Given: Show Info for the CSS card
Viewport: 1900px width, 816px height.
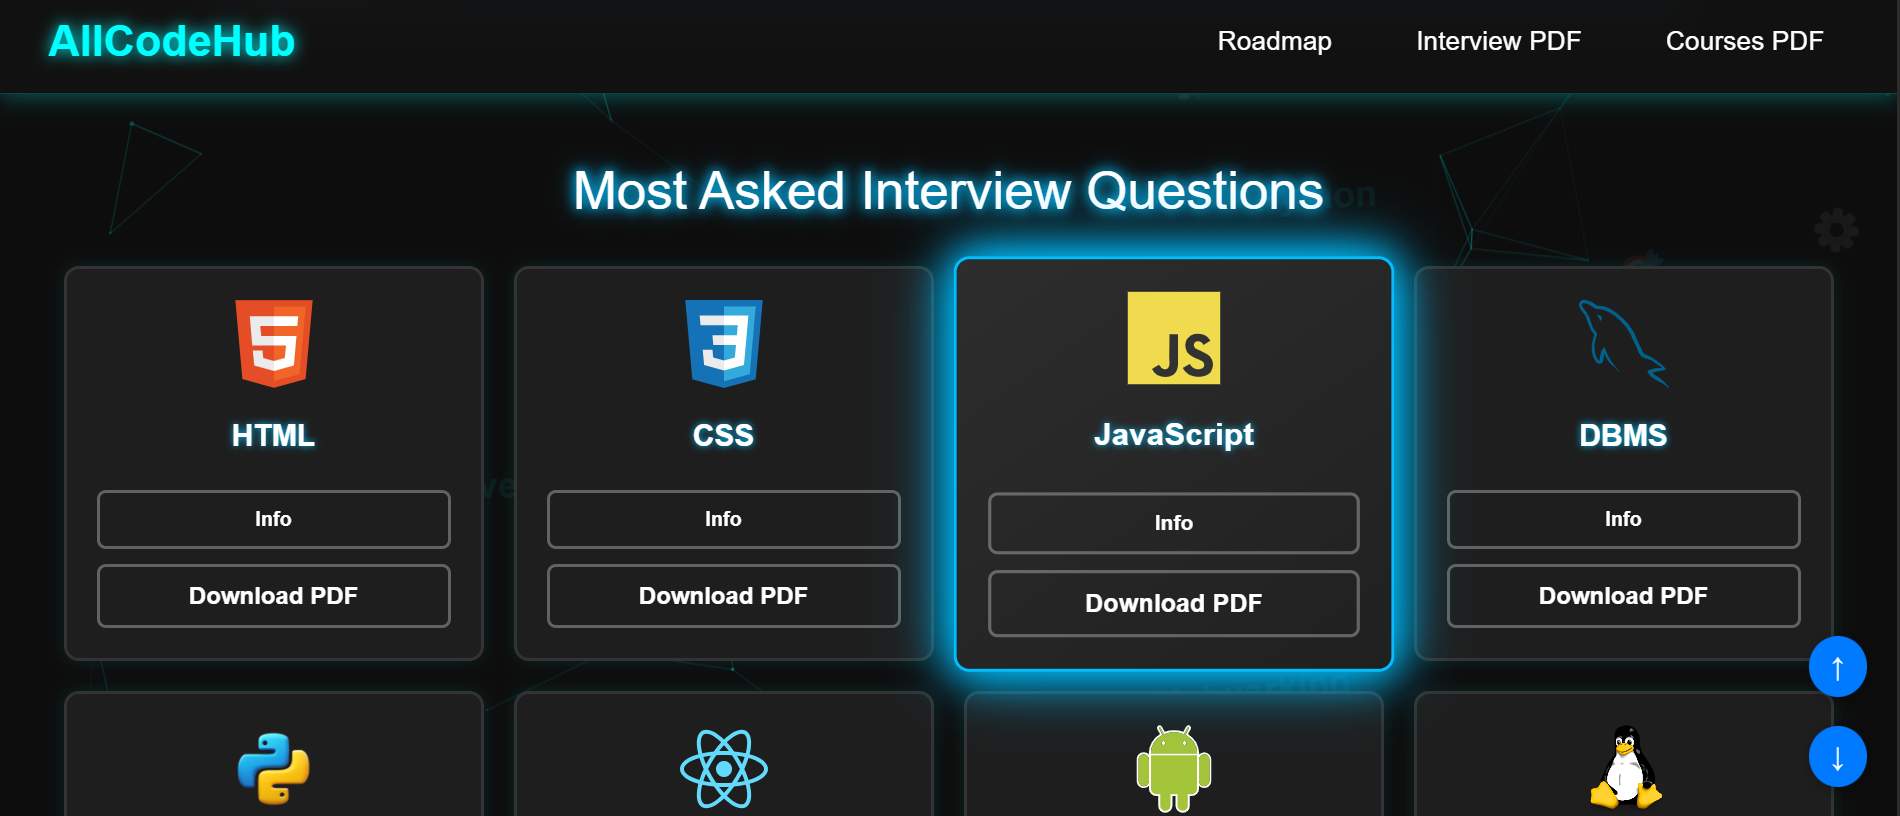Looking at the screenshot, I should (x=724, y=519).
